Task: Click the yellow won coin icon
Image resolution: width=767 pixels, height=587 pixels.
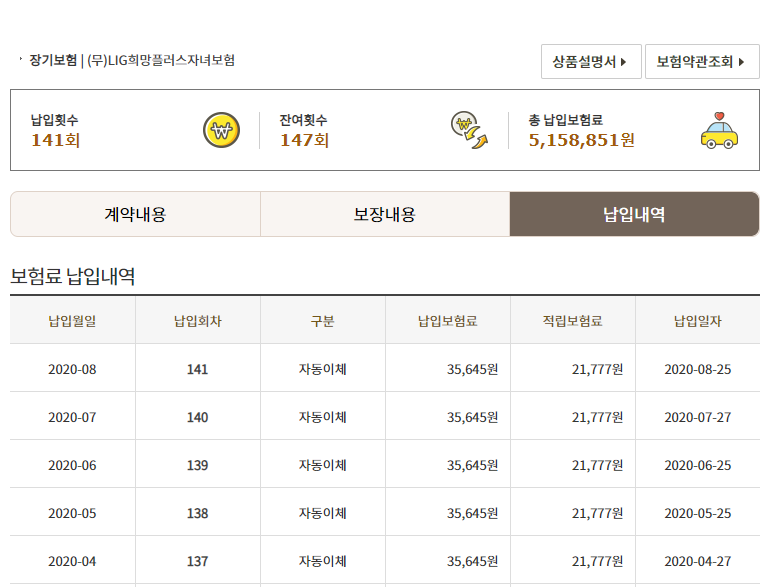Action: pos(222,130)
